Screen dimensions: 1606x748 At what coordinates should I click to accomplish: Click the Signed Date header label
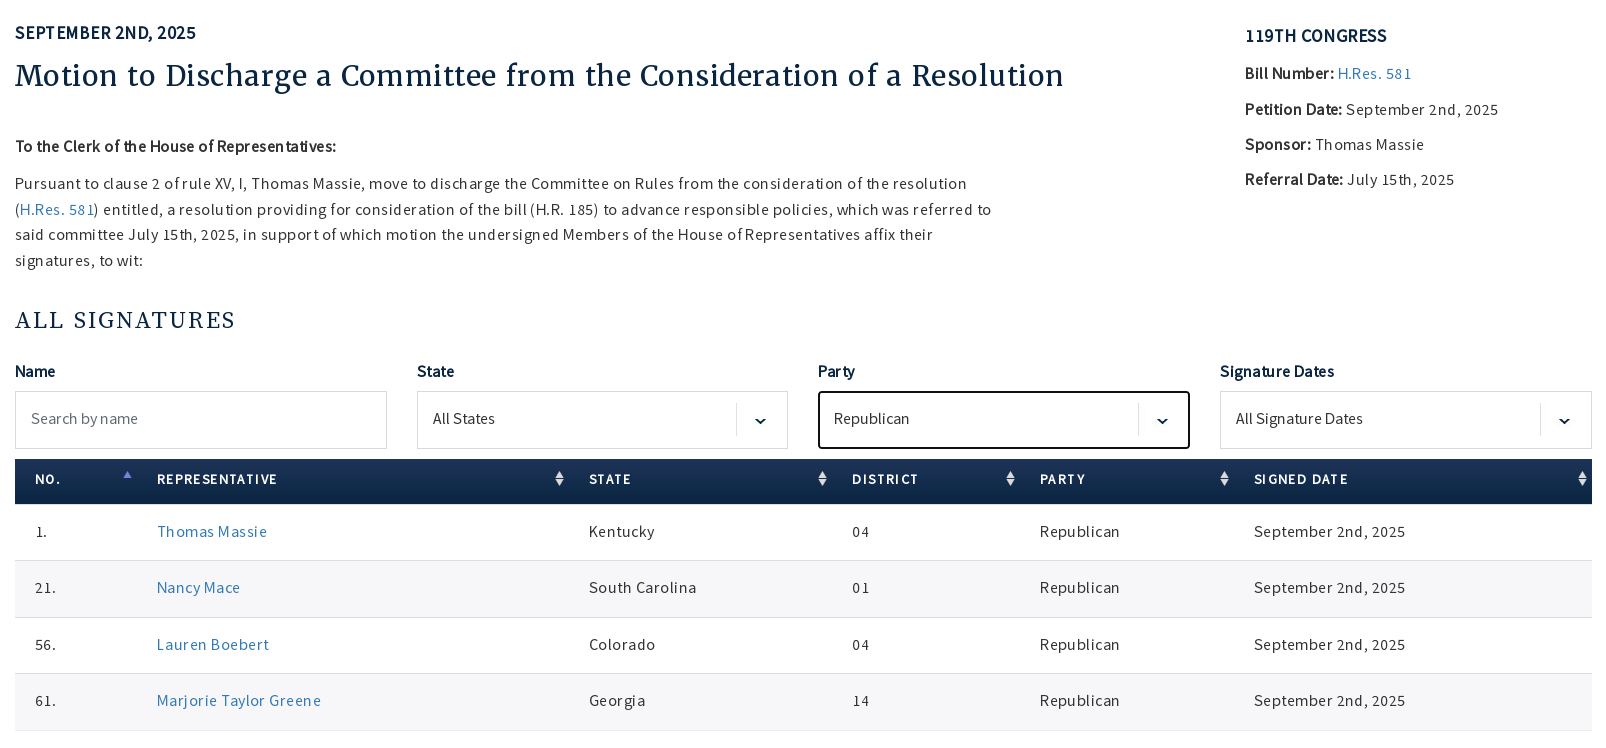[x=1300, y=480]
